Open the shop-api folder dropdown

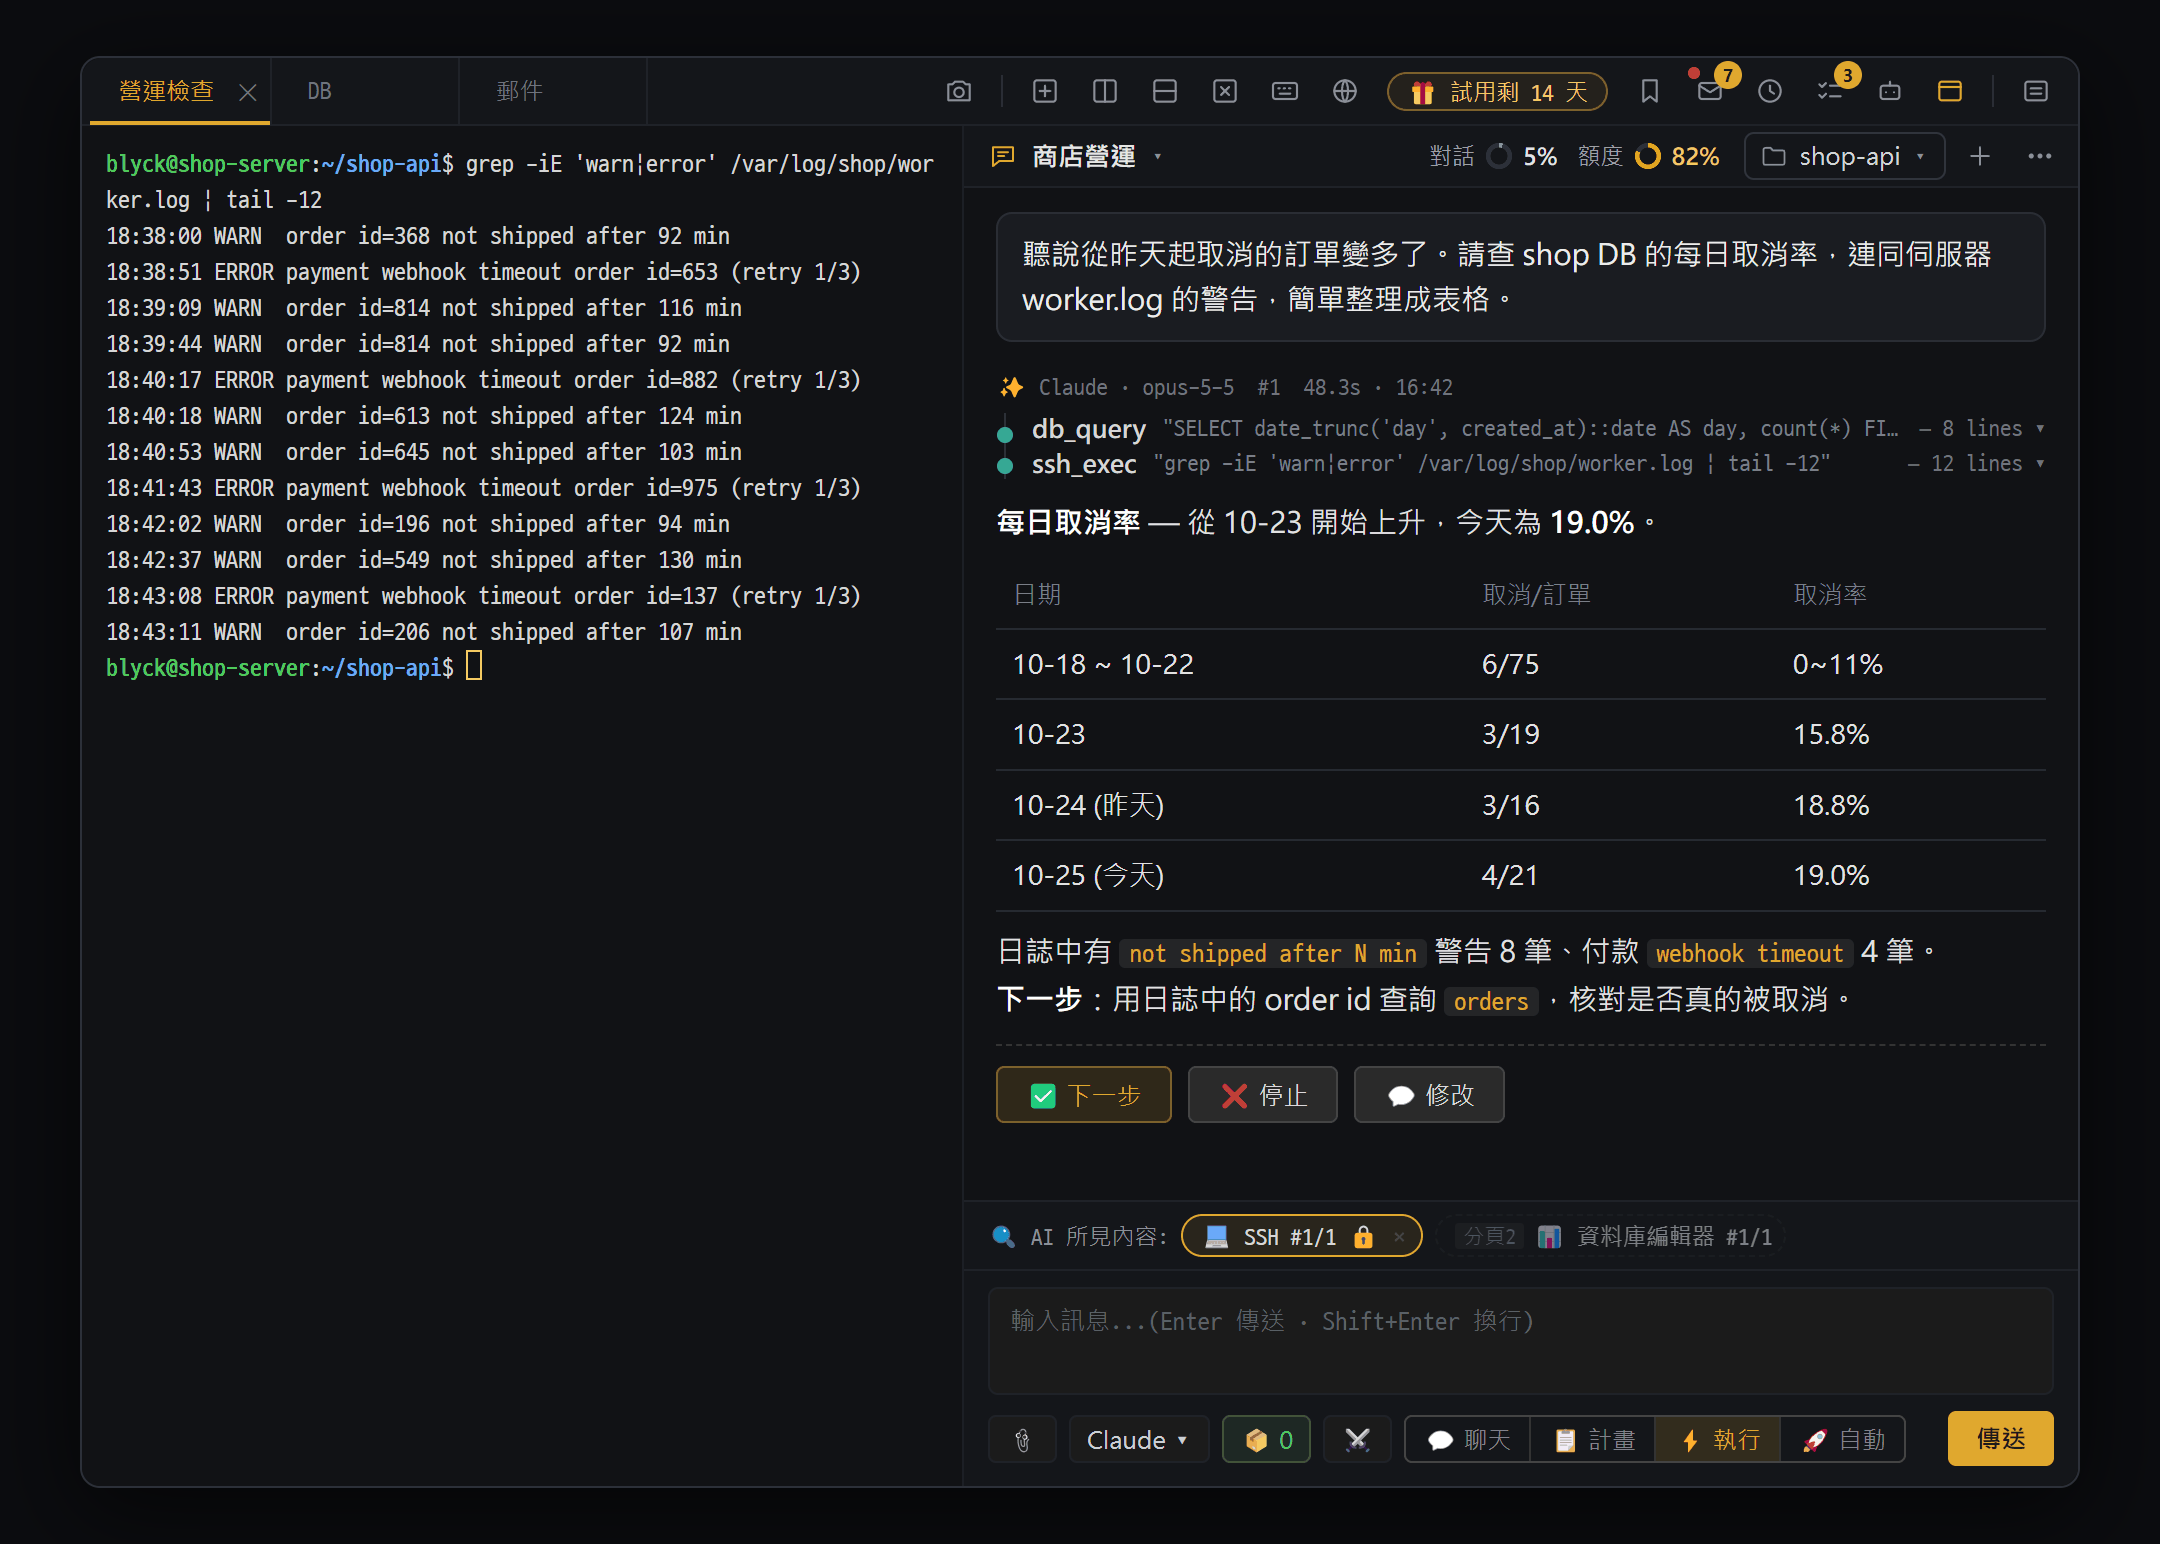pyautogui.click(x=1845, y=156)
